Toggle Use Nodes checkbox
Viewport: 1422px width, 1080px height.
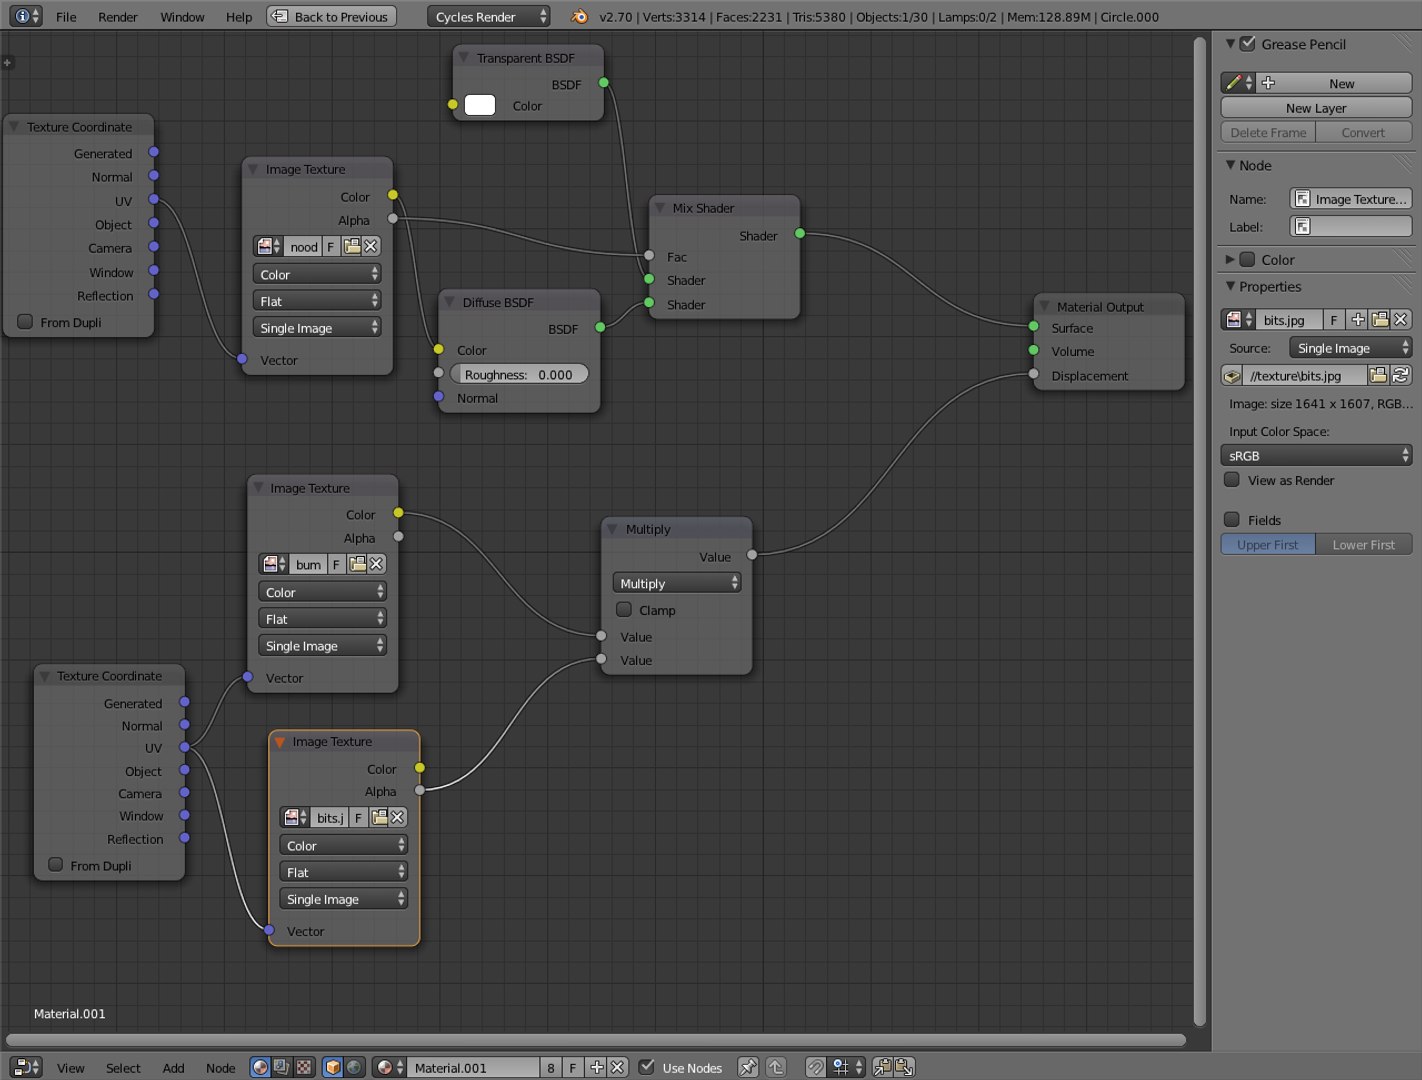pyautogui.click(x=647, y=1067)
